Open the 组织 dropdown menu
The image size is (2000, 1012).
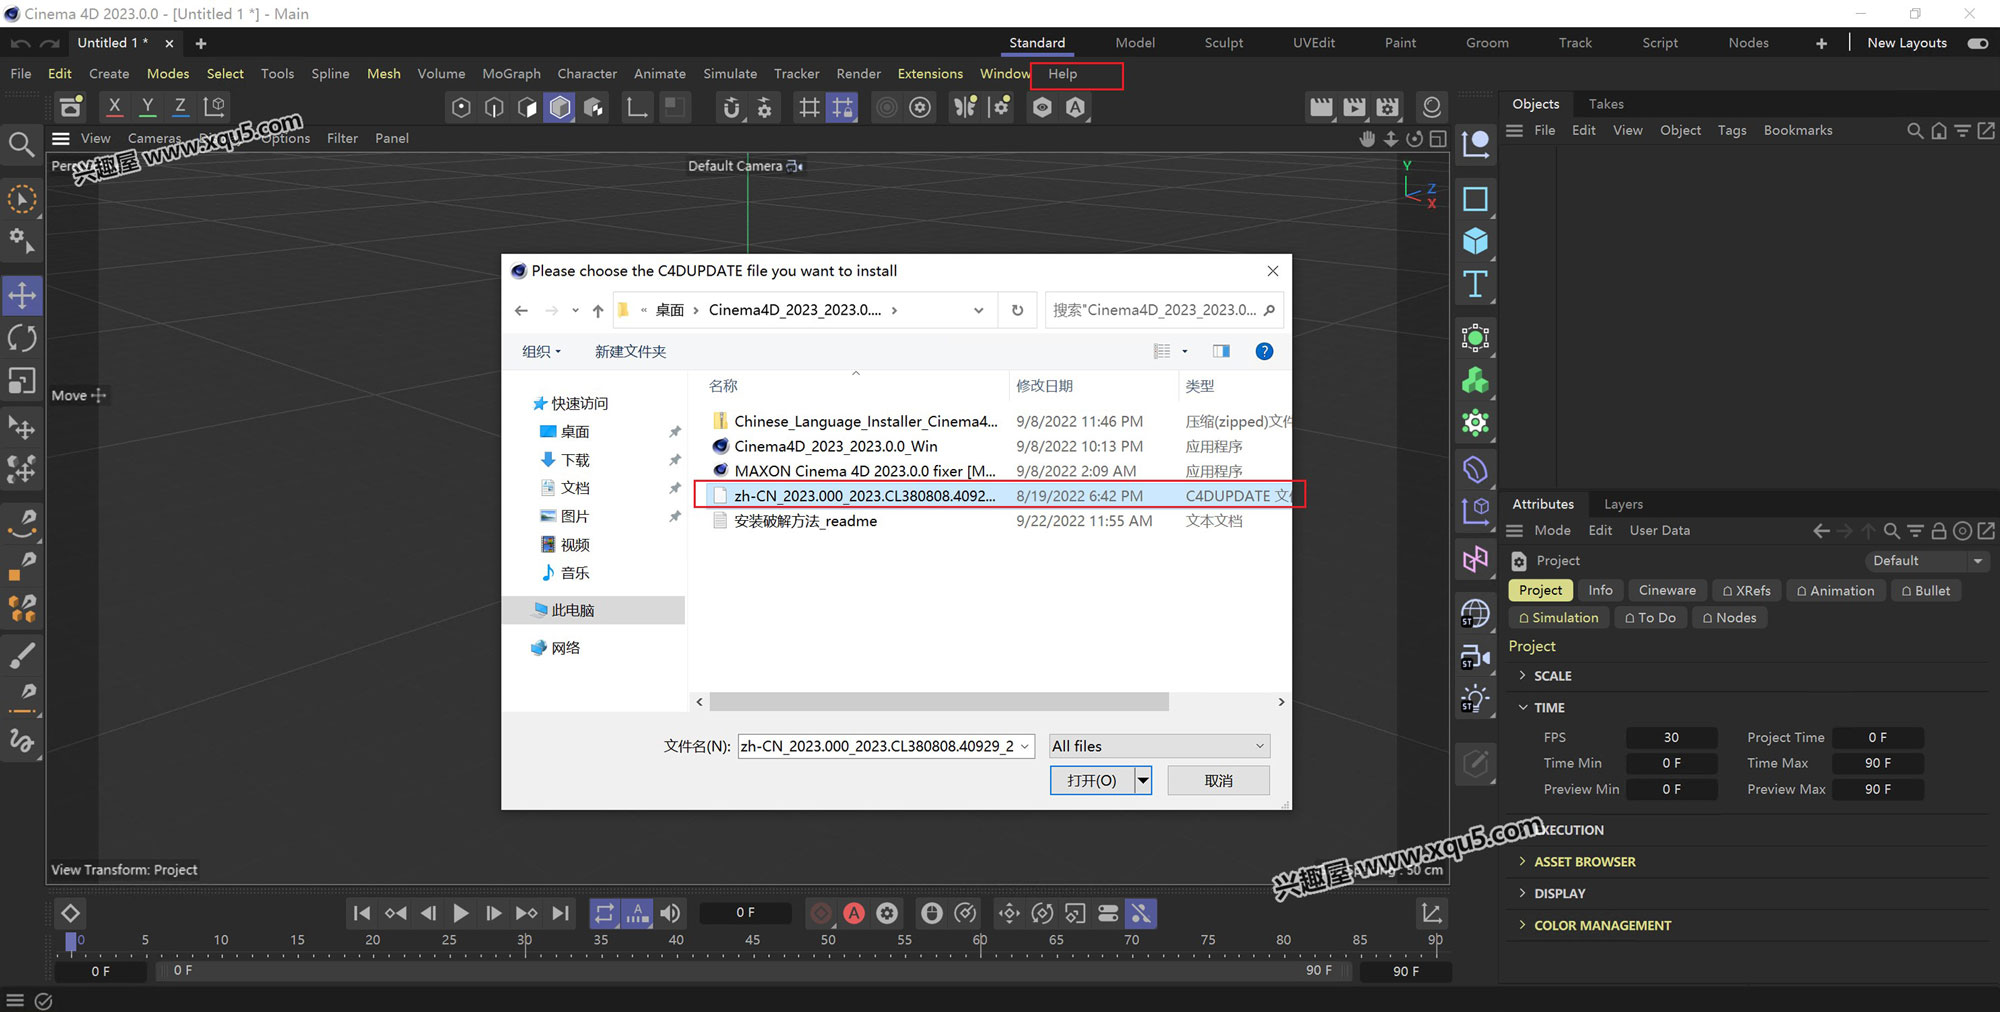(x=541, y=351)
